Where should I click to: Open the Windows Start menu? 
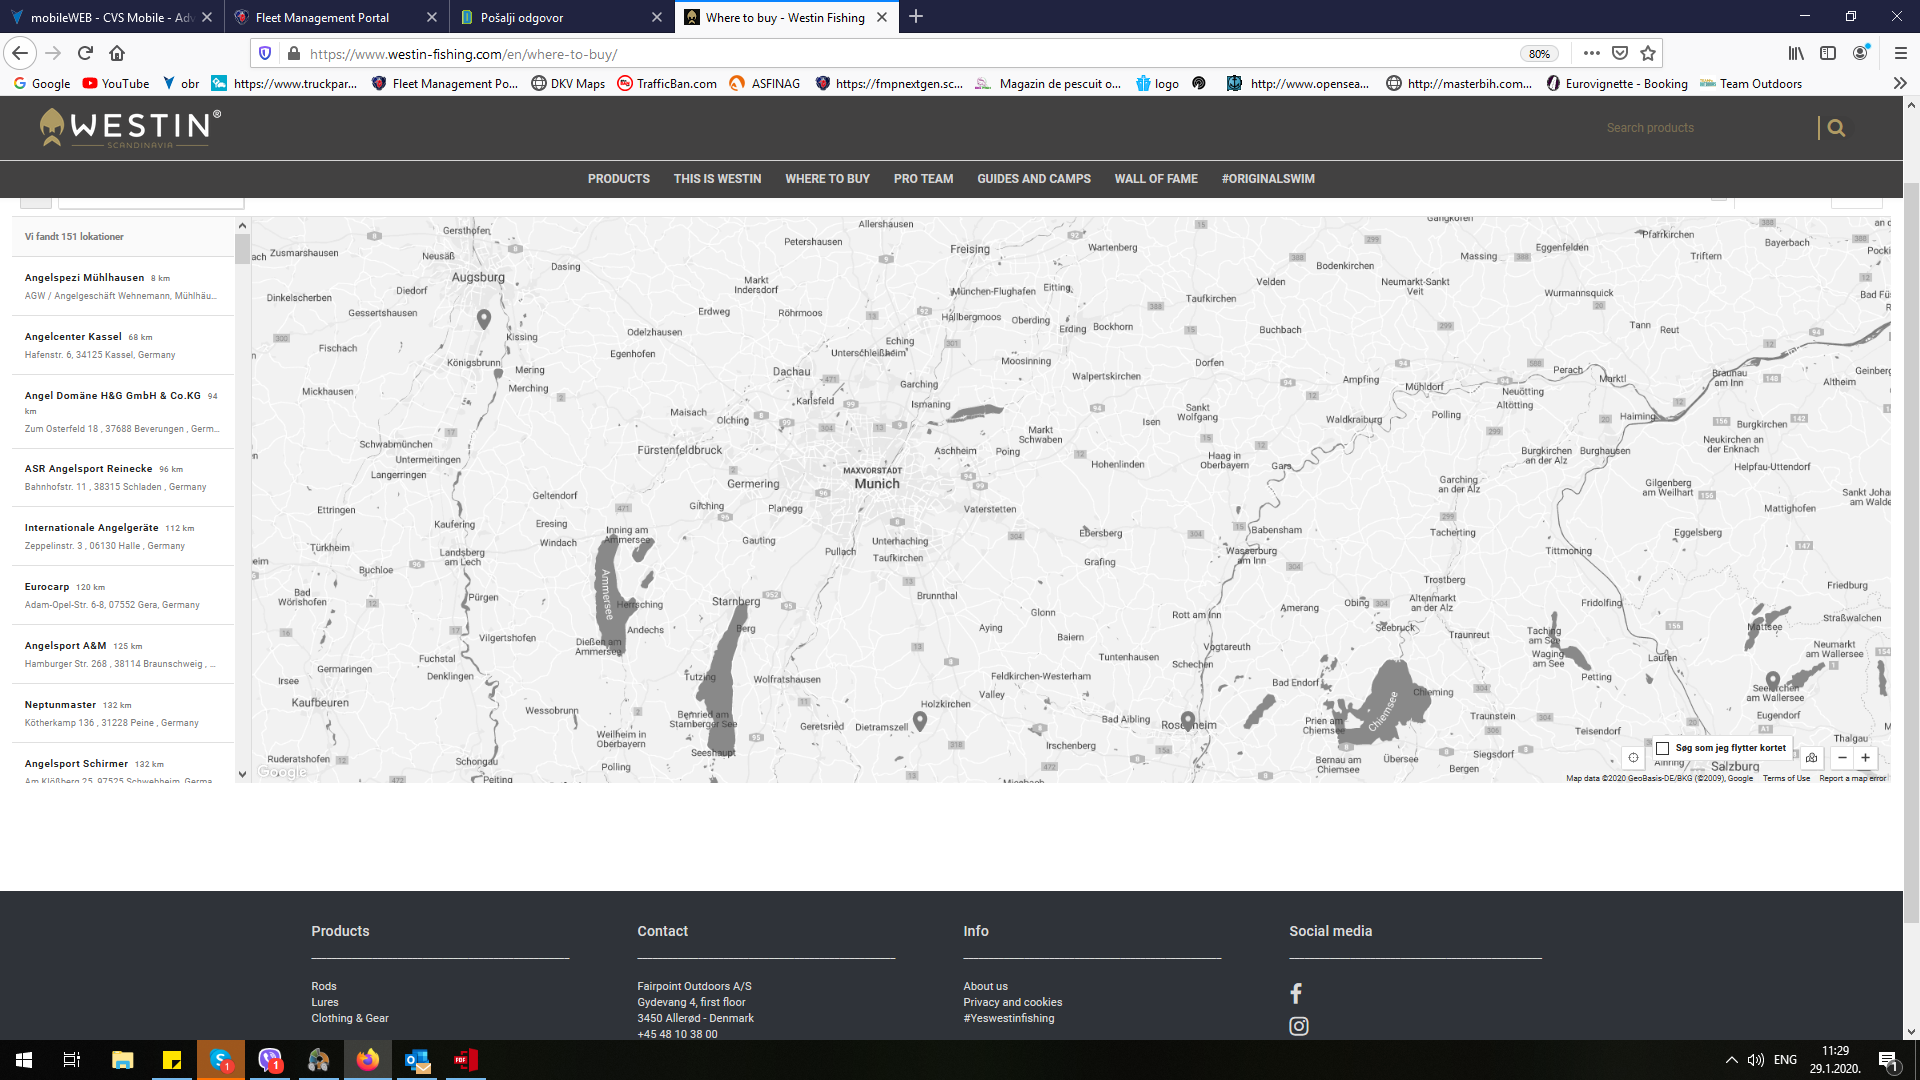coord(24,1059)
